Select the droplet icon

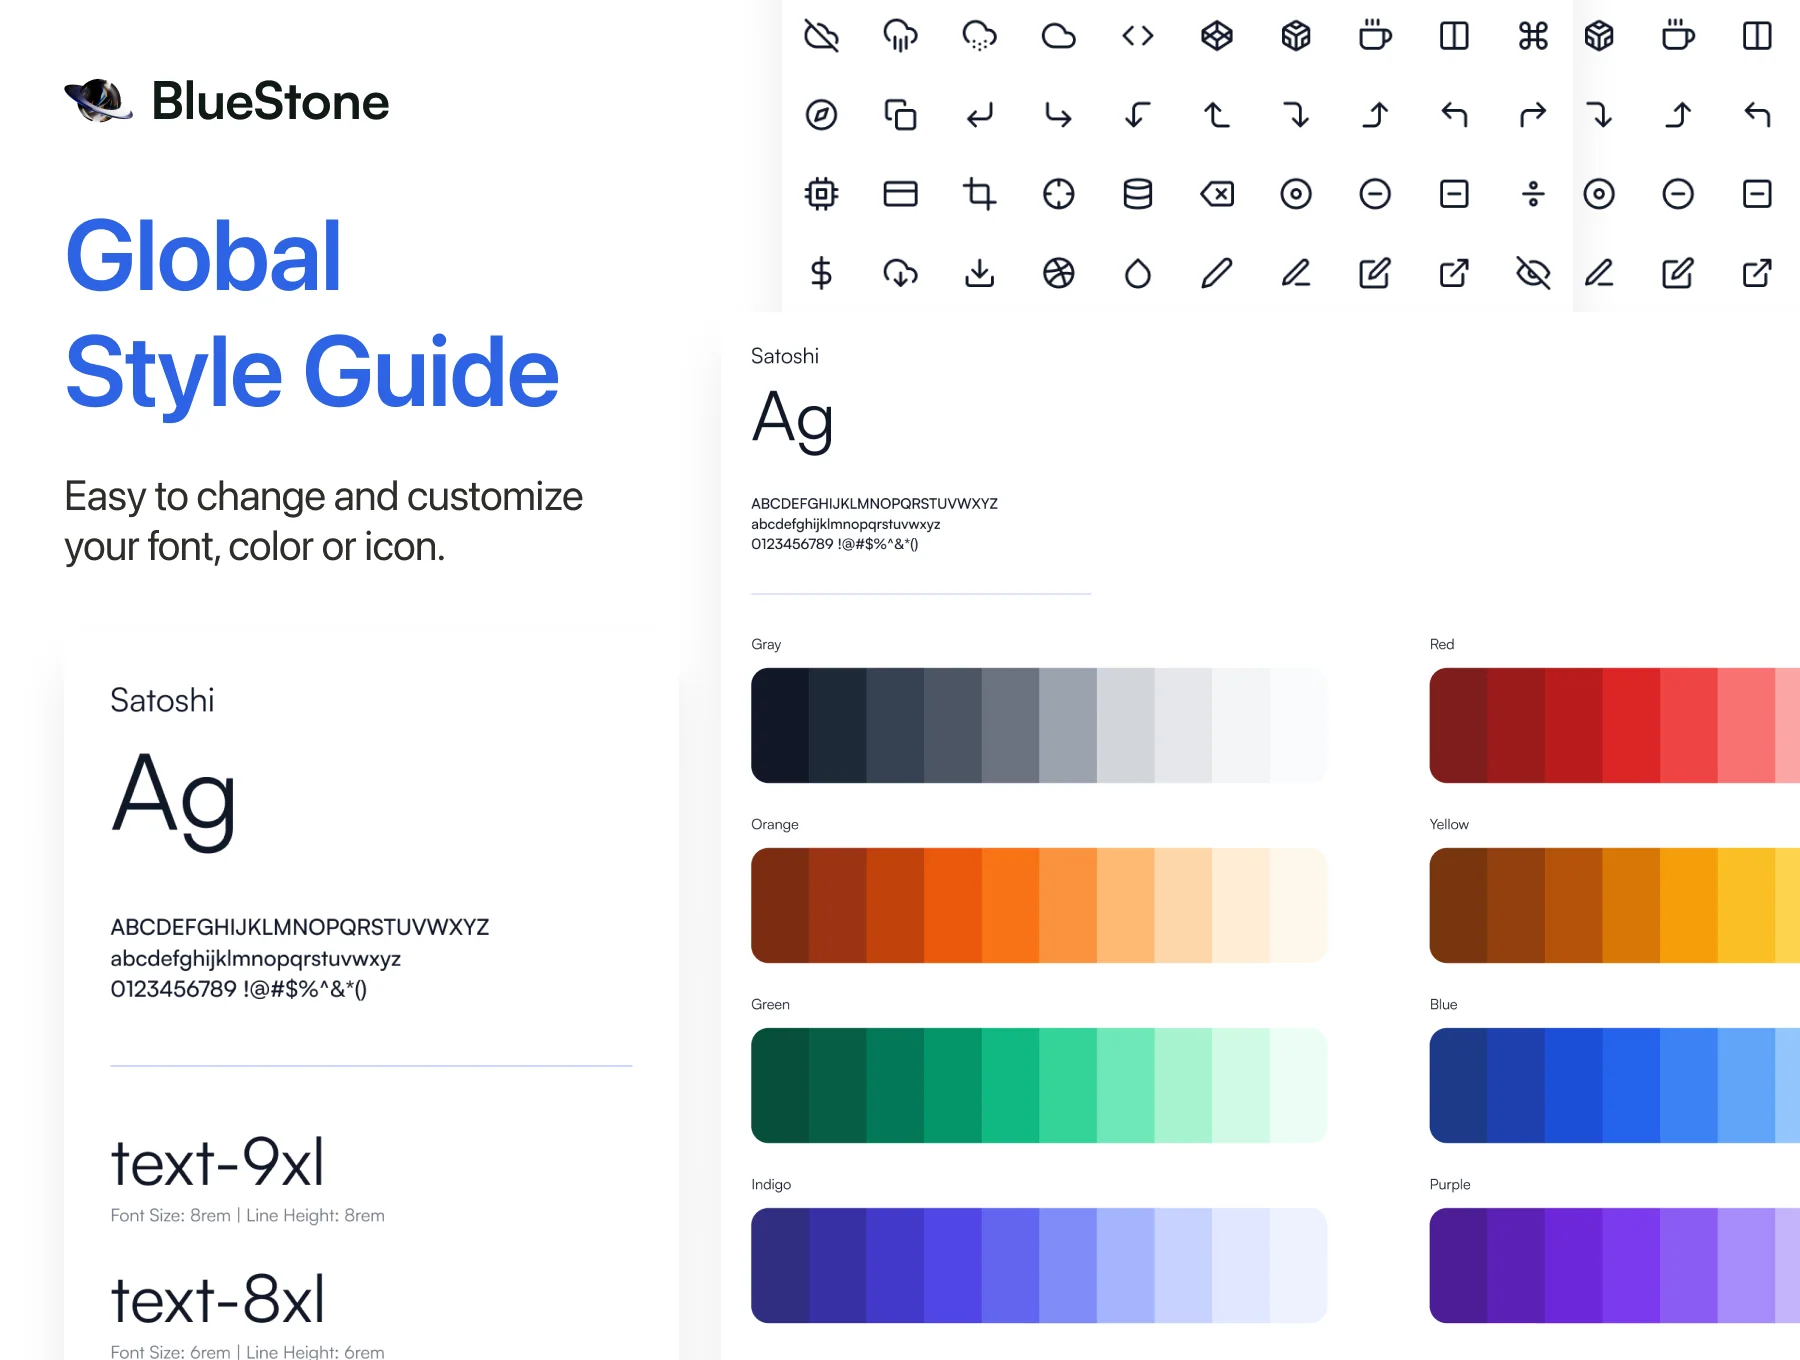point(1137,273)
